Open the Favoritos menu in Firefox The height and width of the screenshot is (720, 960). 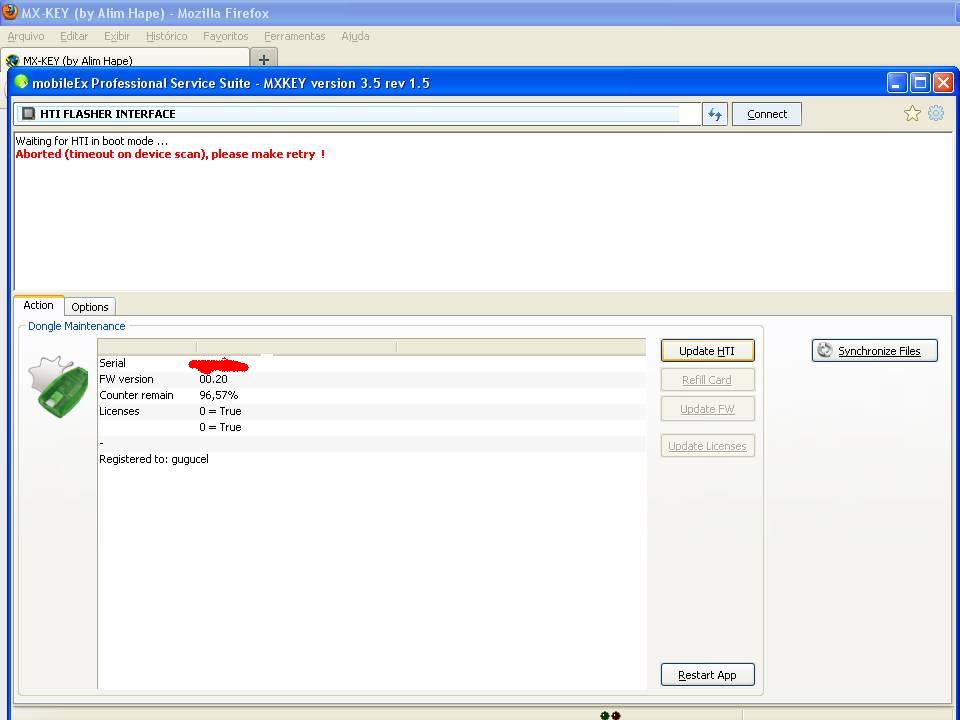click(225, 36)
